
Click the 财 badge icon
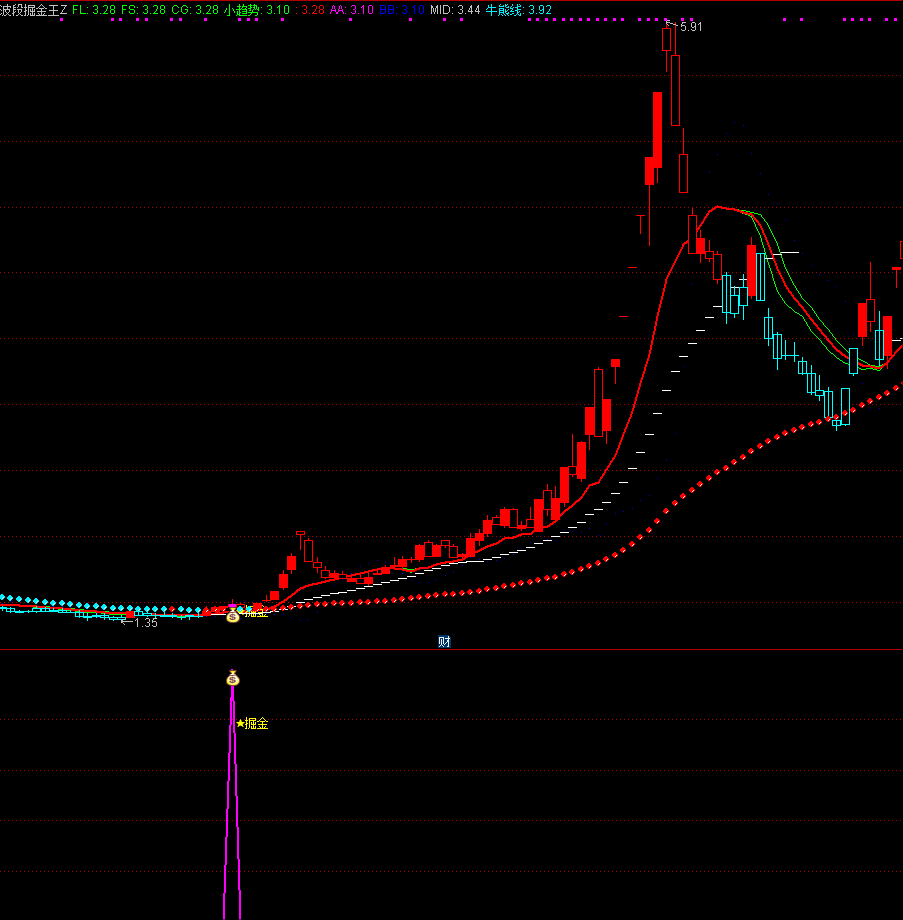(x=444, y=642)
